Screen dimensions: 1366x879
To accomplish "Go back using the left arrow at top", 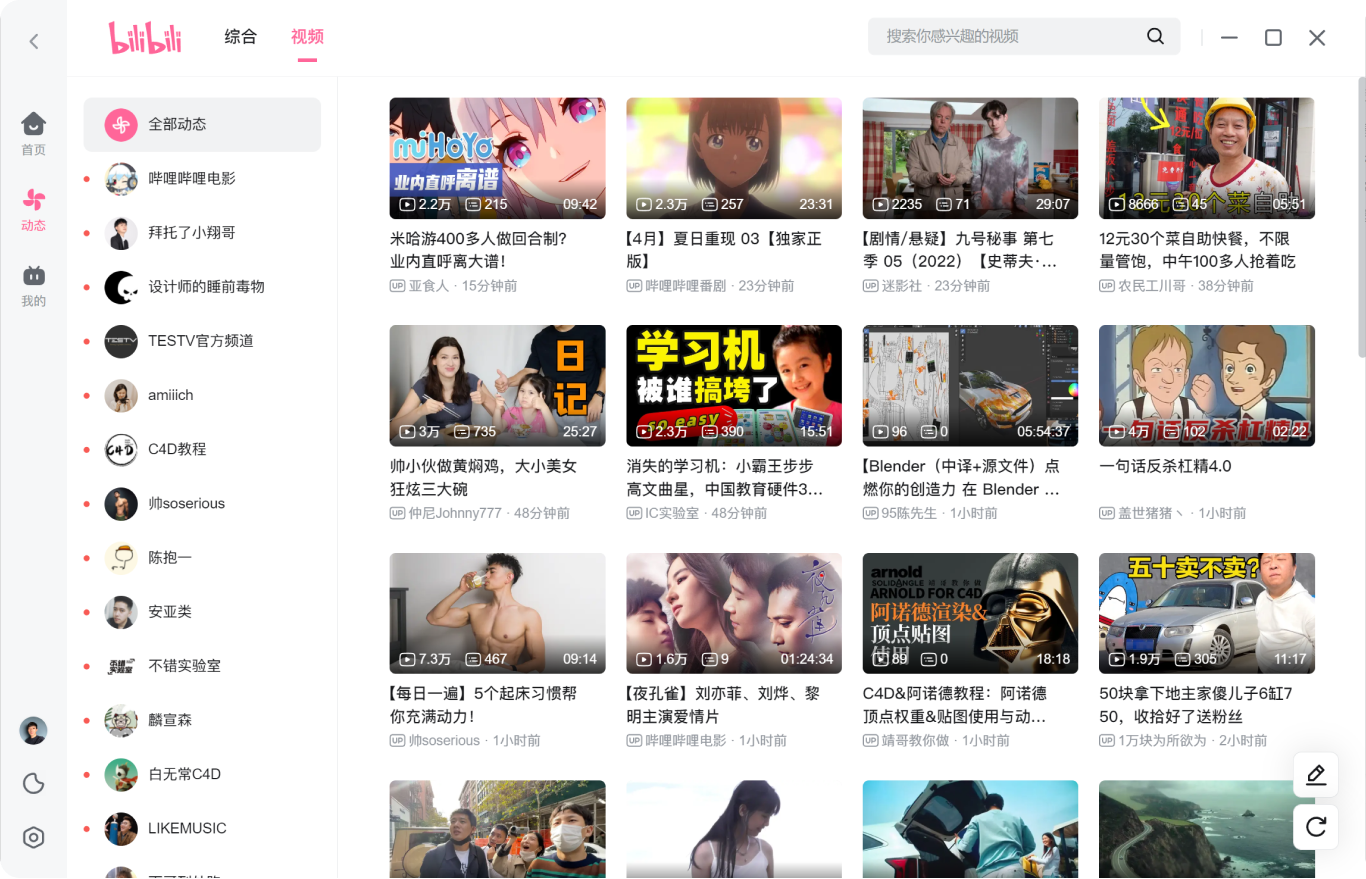I will click(33, 40).
